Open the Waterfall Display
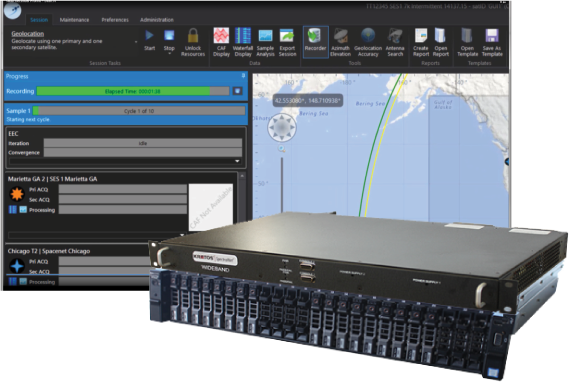569x382 pixels. 243,42
